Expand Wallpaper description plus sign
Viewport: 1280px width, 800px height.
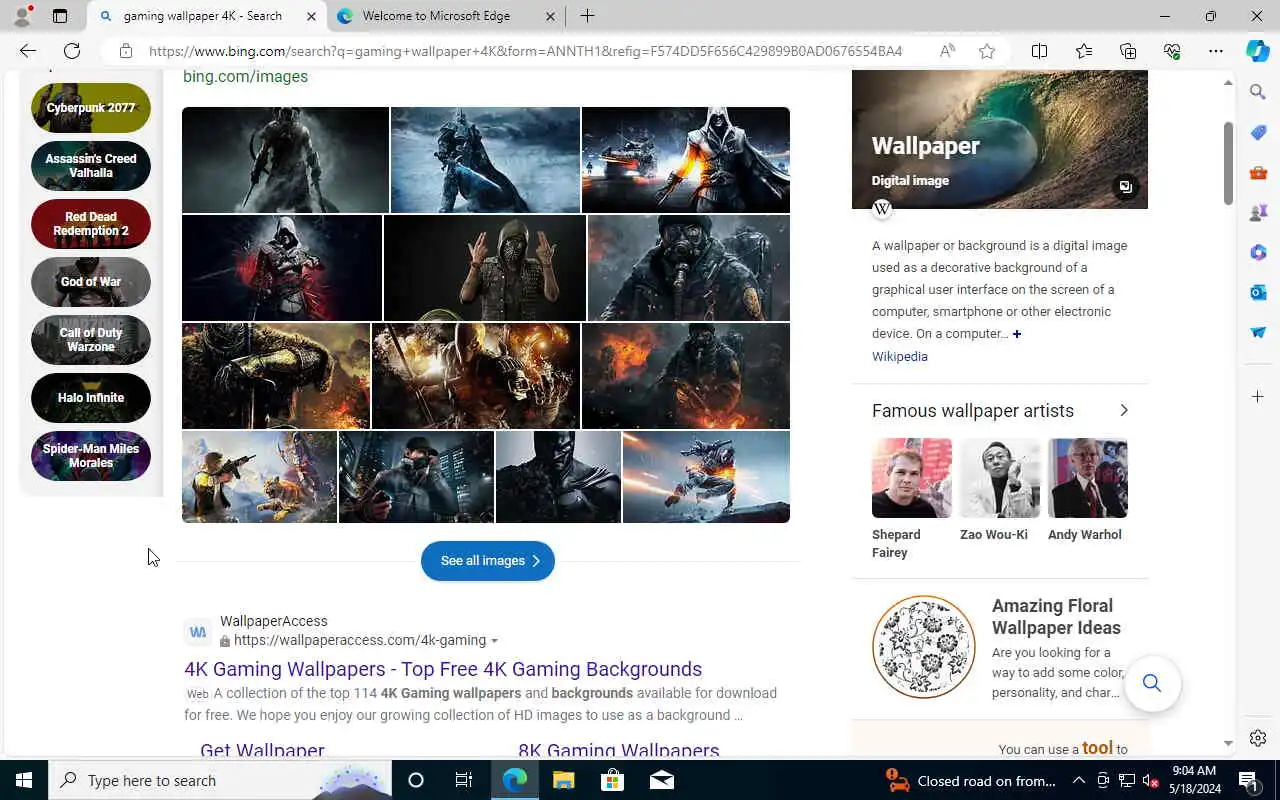(1017, 334)
